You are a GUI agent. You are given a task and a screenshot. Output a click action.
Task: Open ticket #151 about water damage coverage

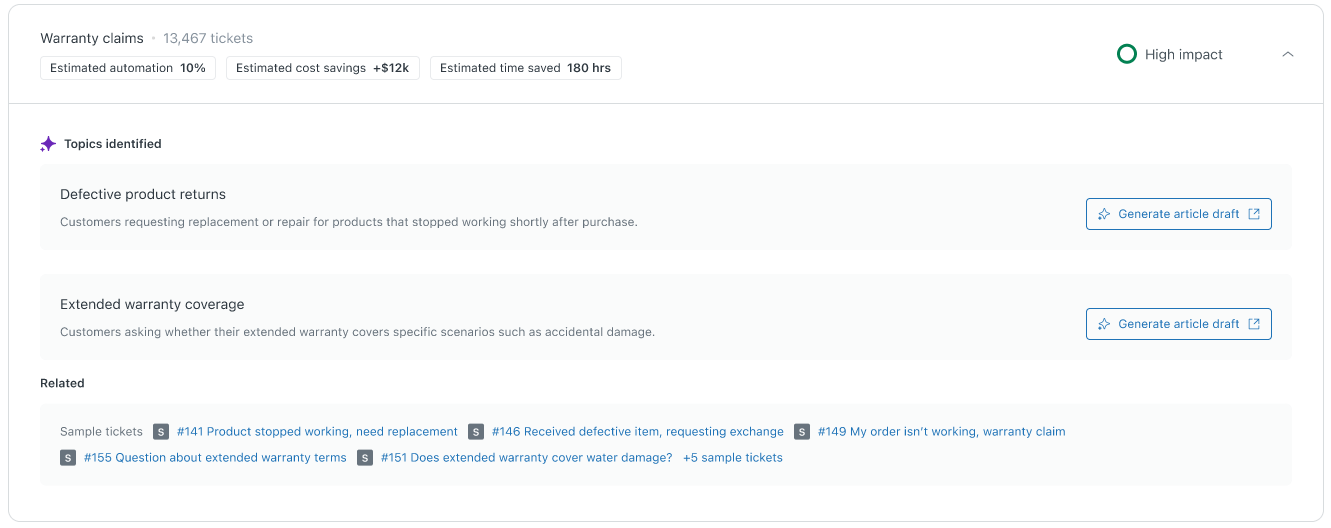(x=526, y=458)
